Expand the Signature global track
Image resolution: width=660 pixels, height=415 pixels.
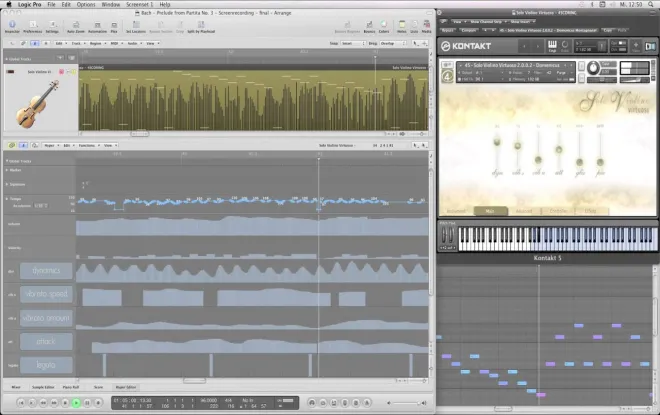(x=7, y=184)
